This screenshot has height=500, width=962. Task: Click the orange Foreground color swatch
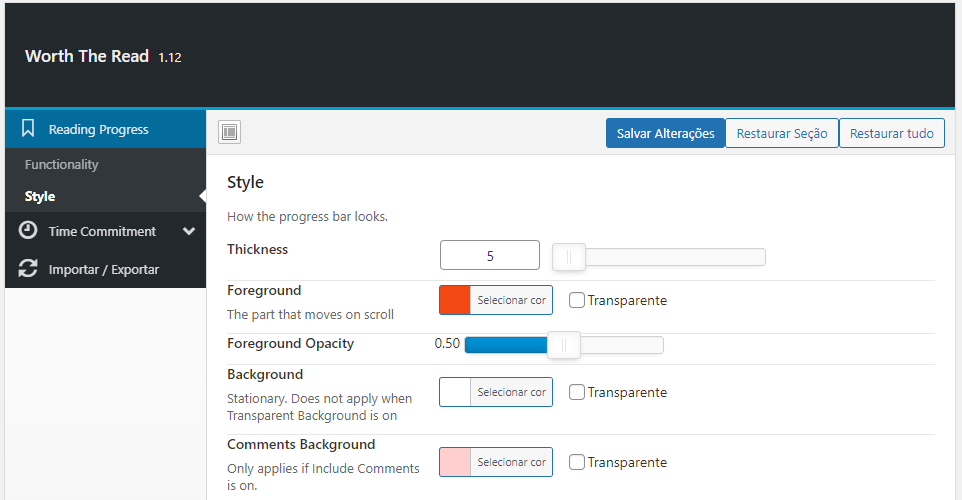(x=455, y=300)
